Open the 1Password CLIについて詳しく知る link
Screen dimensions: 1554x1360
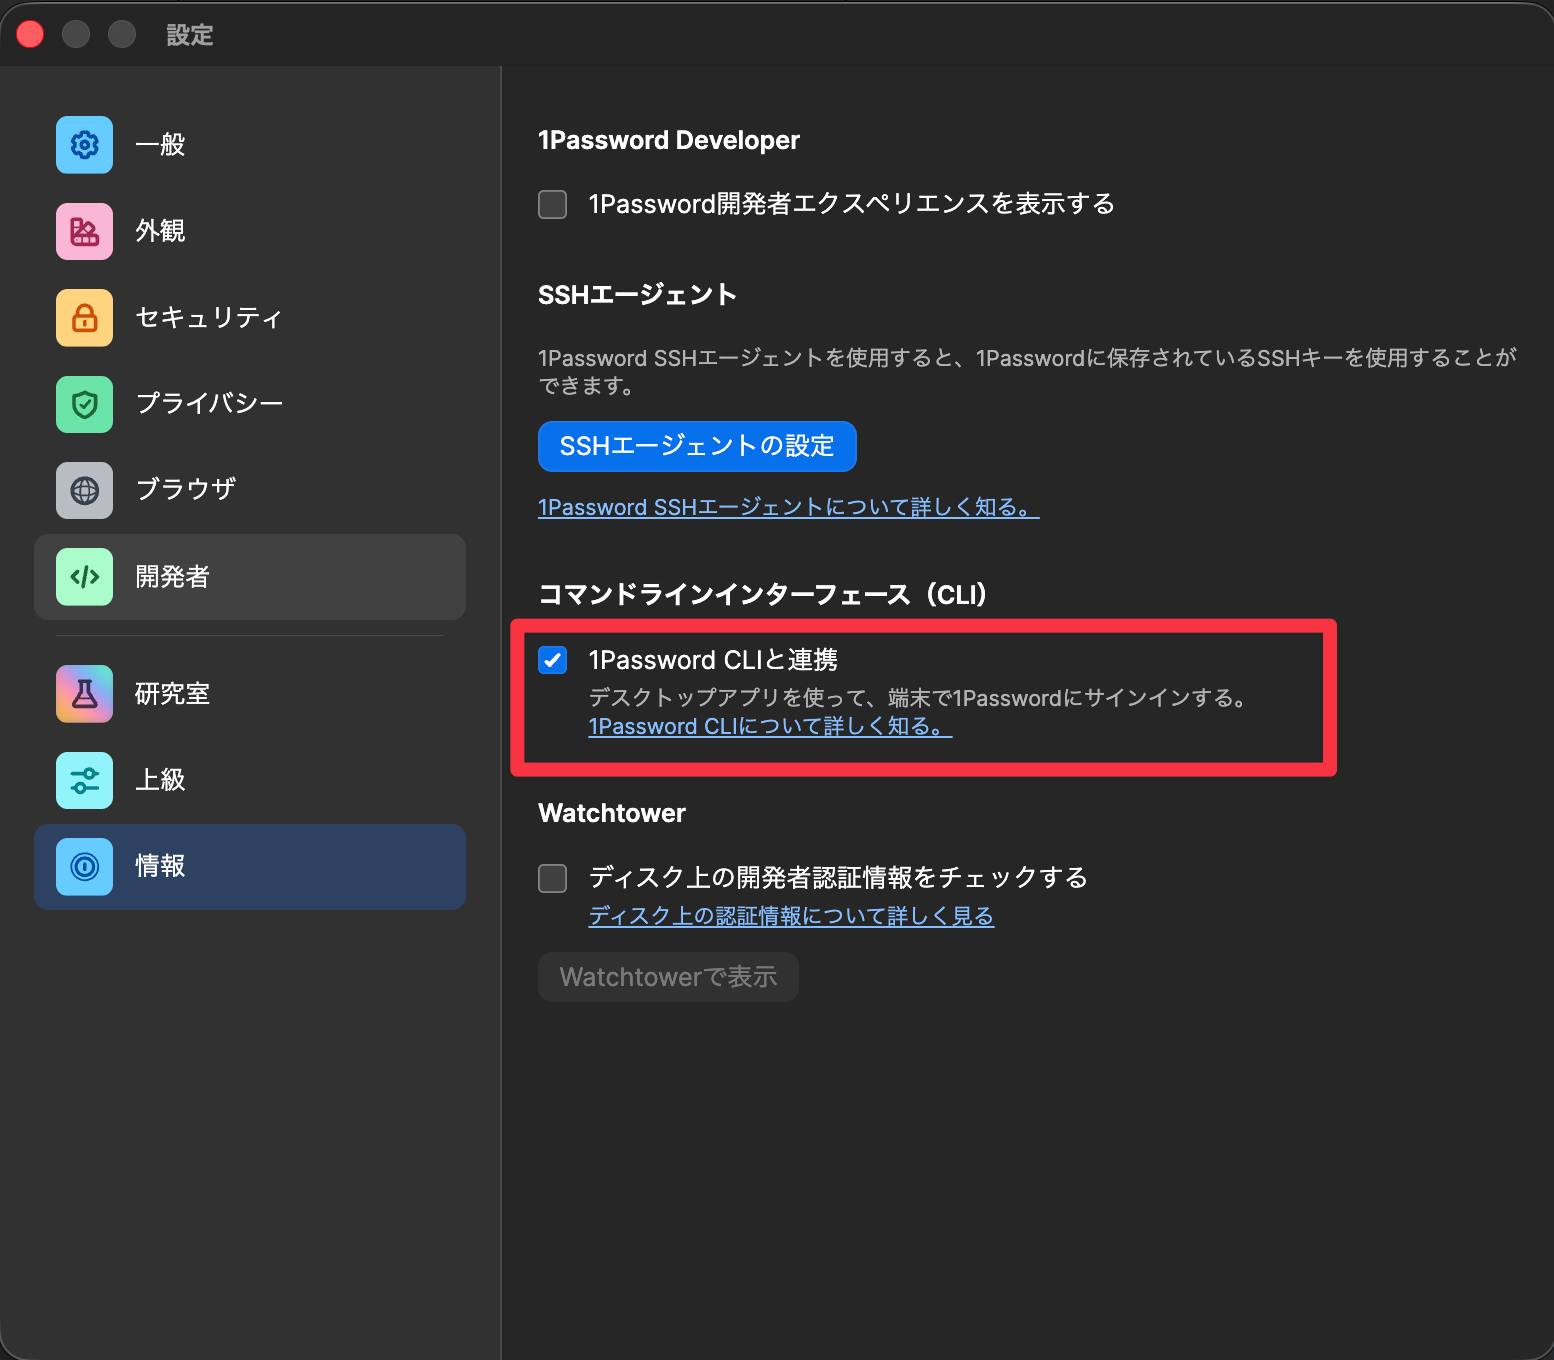[769, 727]
